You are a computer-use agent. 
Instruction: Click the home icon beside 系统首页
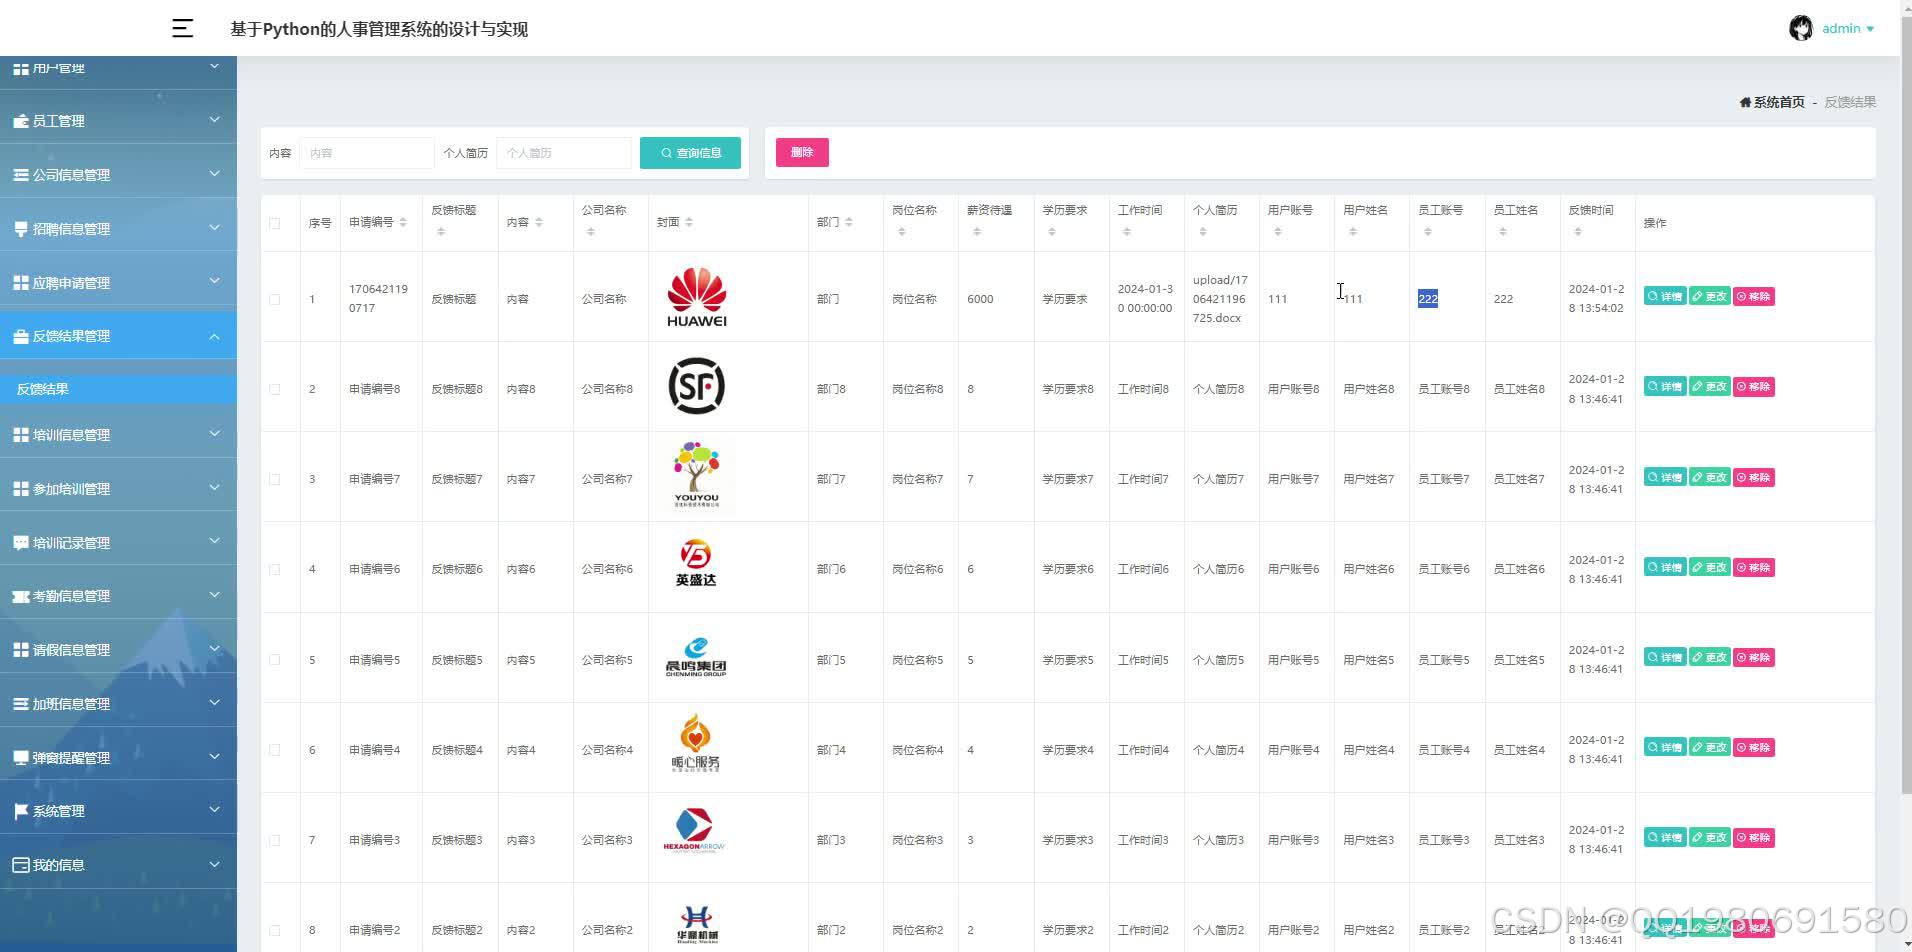tap(1745, 102)
